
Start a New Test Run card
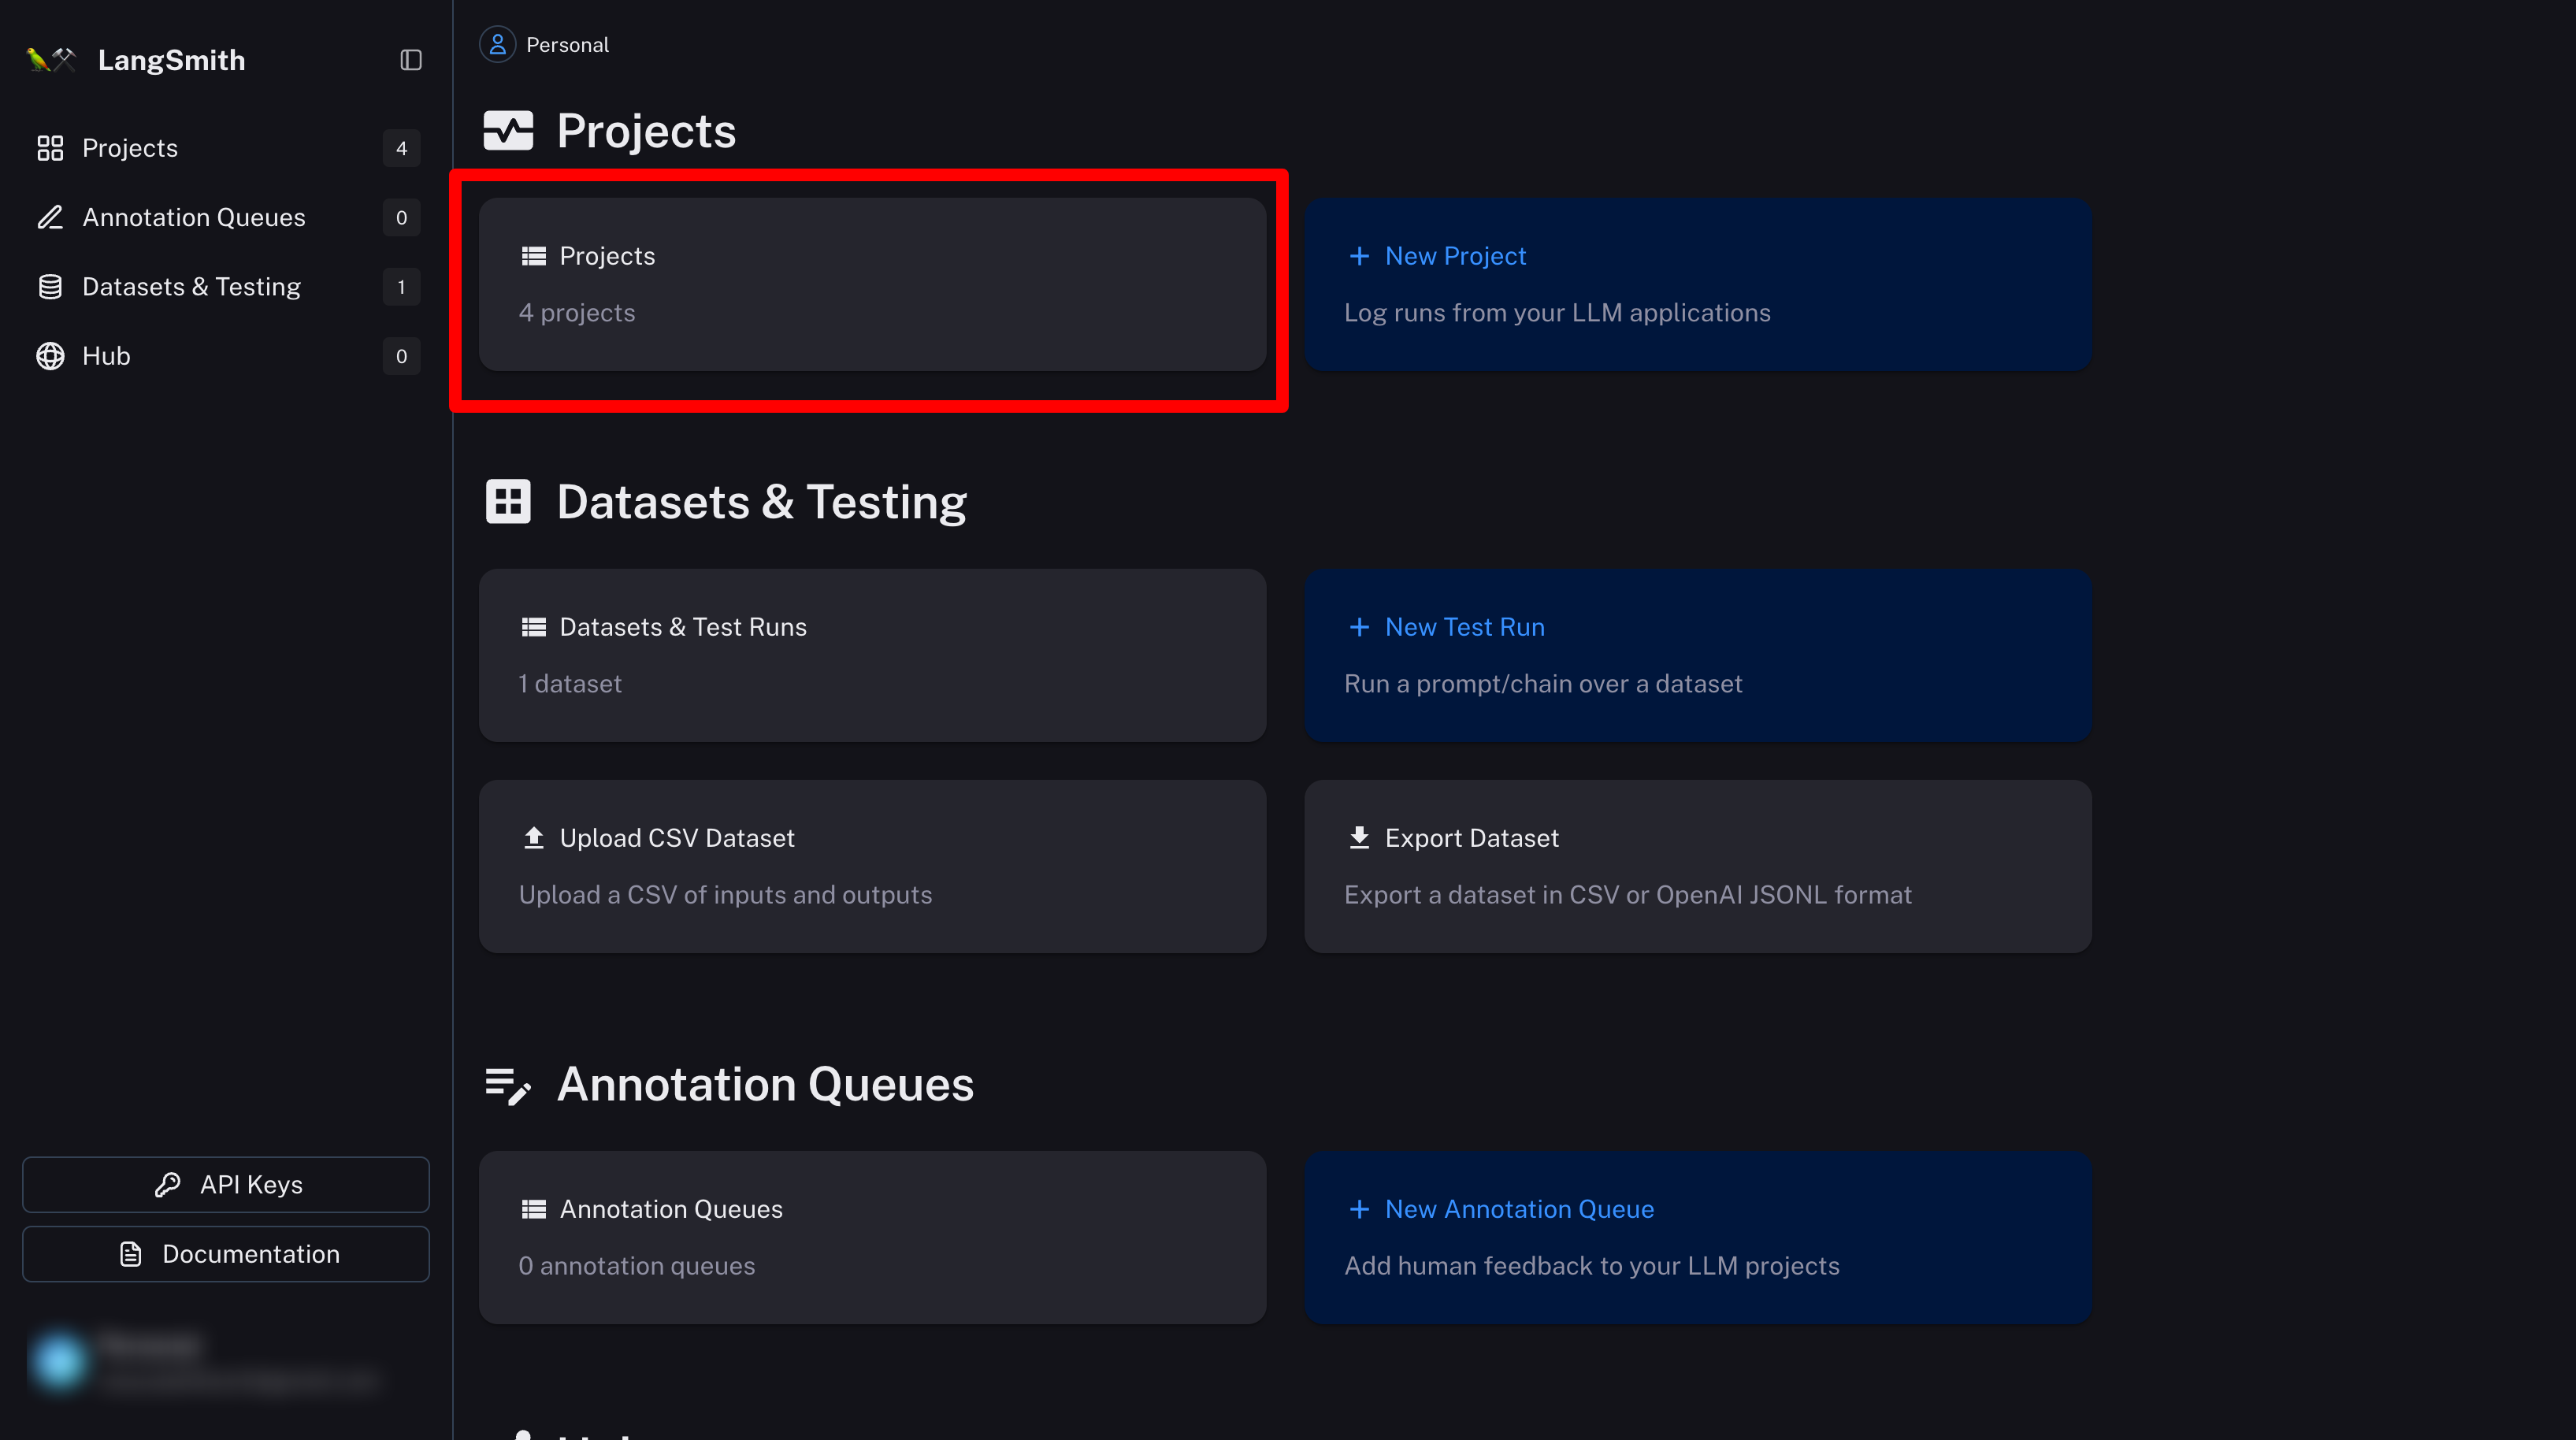point(1698,655)
